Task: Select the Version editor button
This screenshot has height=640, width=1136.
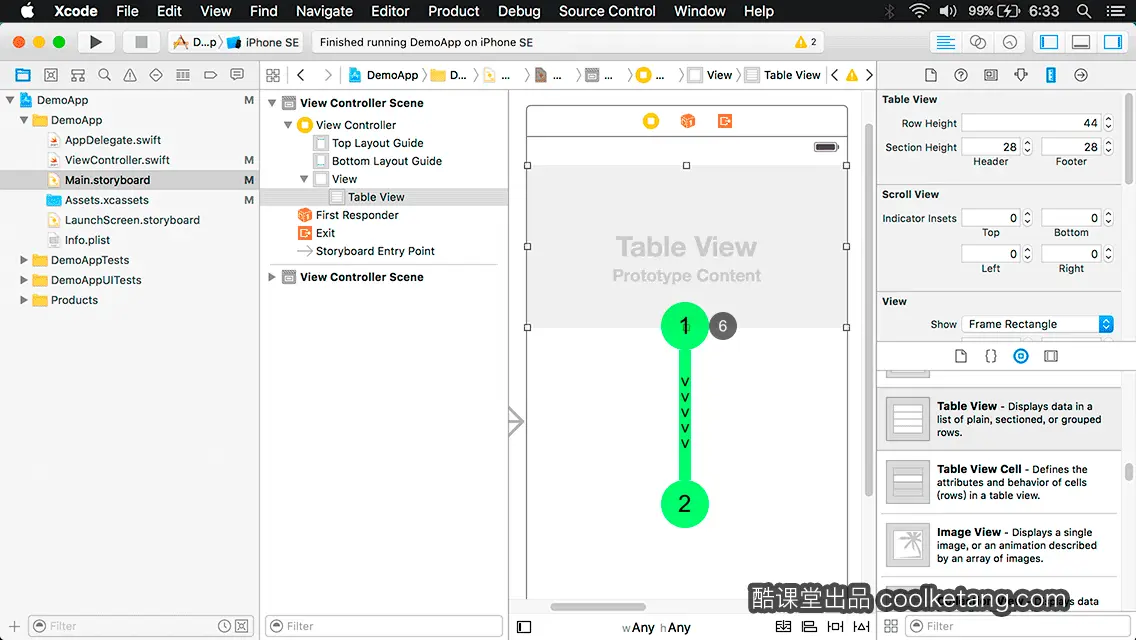Action: (x=1009, y=42)
